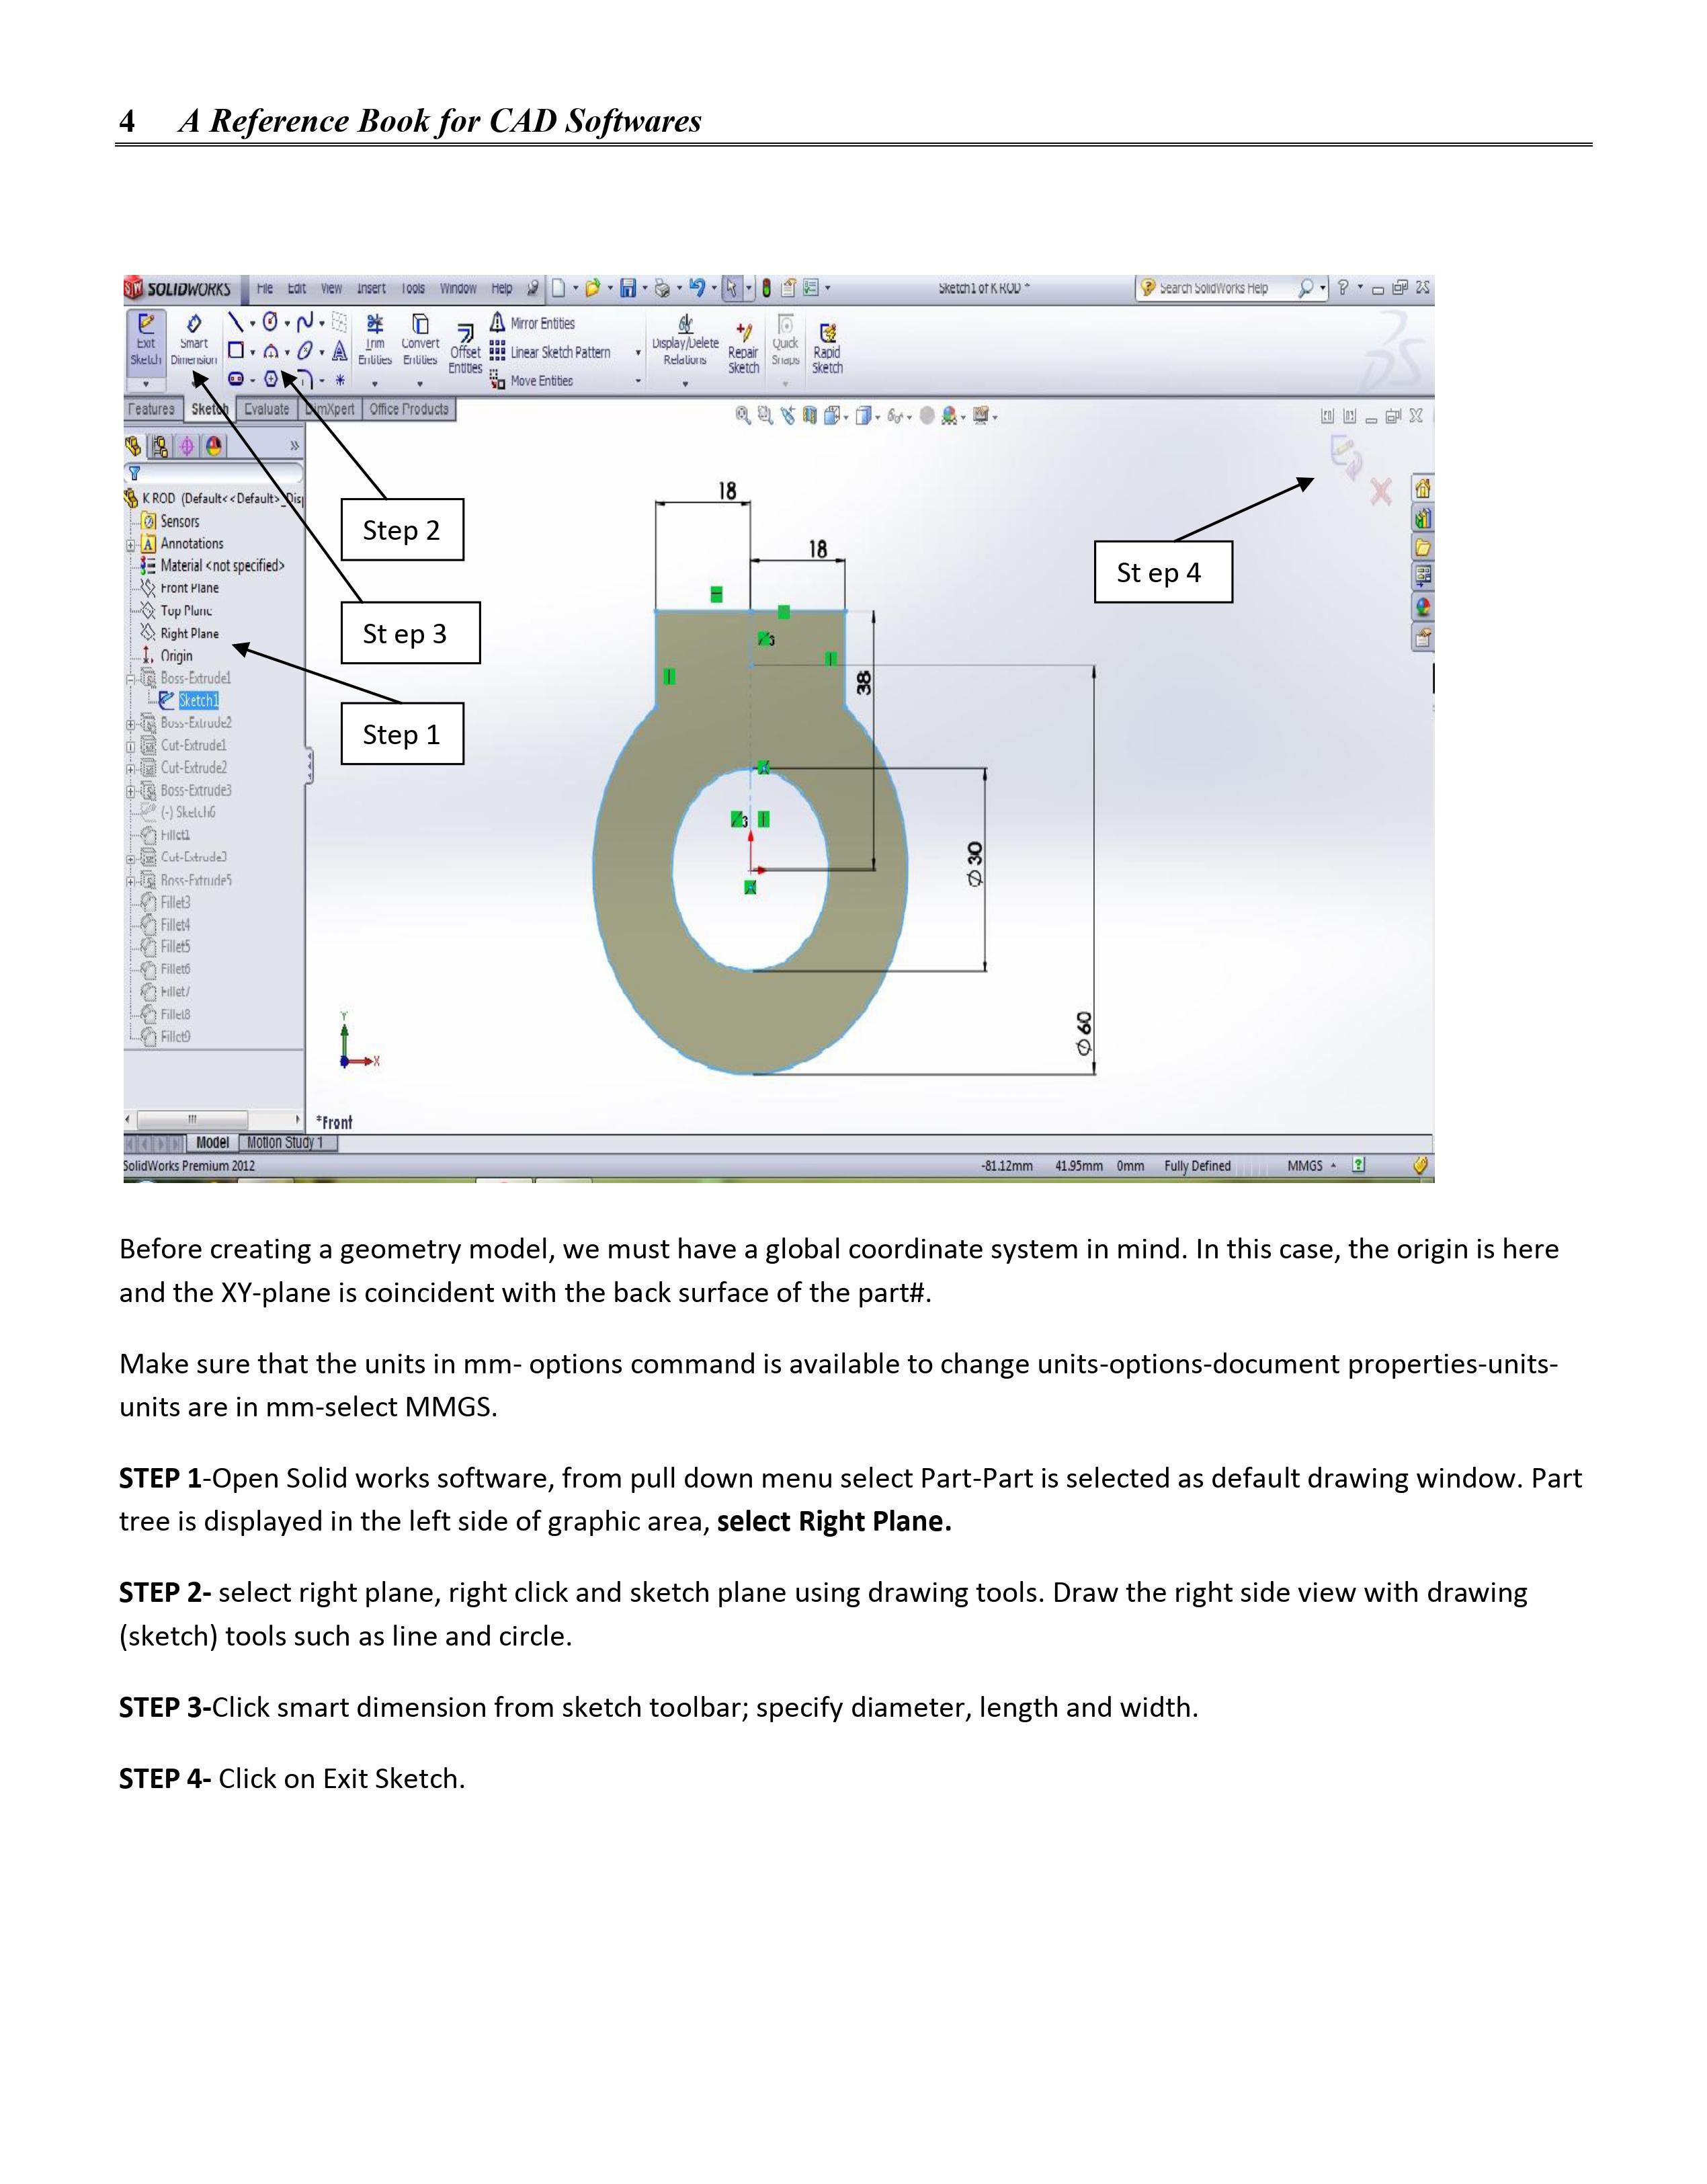Click the Motion Study 1 tab

coord(285,1143)
